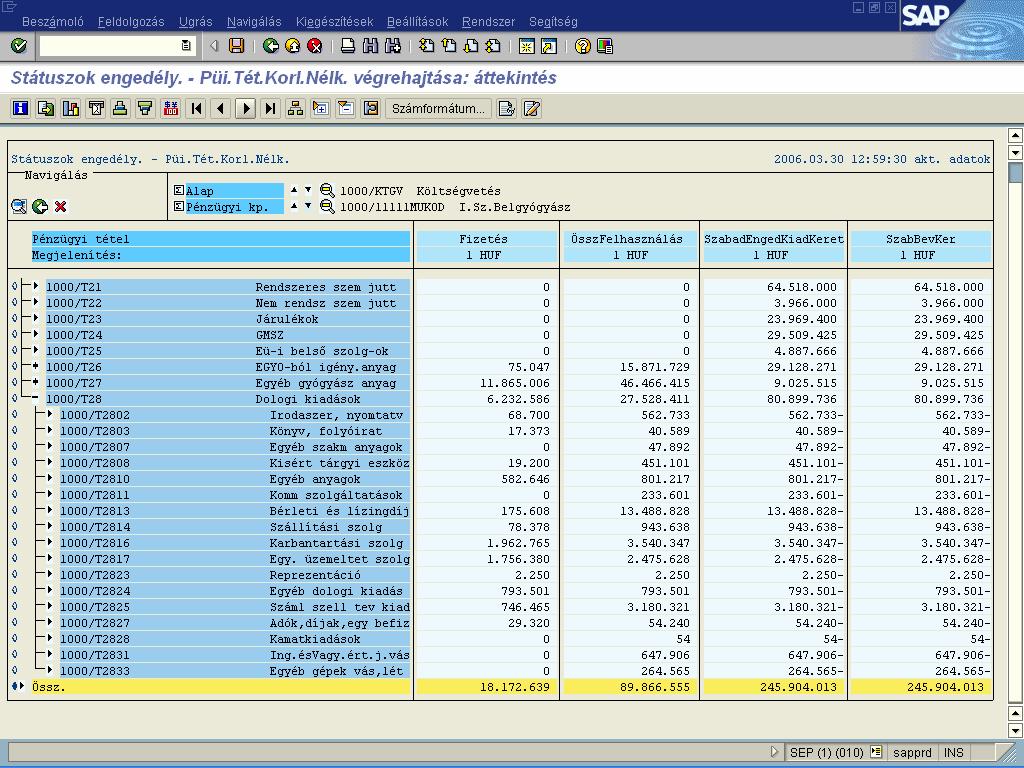Expand the 1000/T2823 Reprezentáció node

pos(50,574)
